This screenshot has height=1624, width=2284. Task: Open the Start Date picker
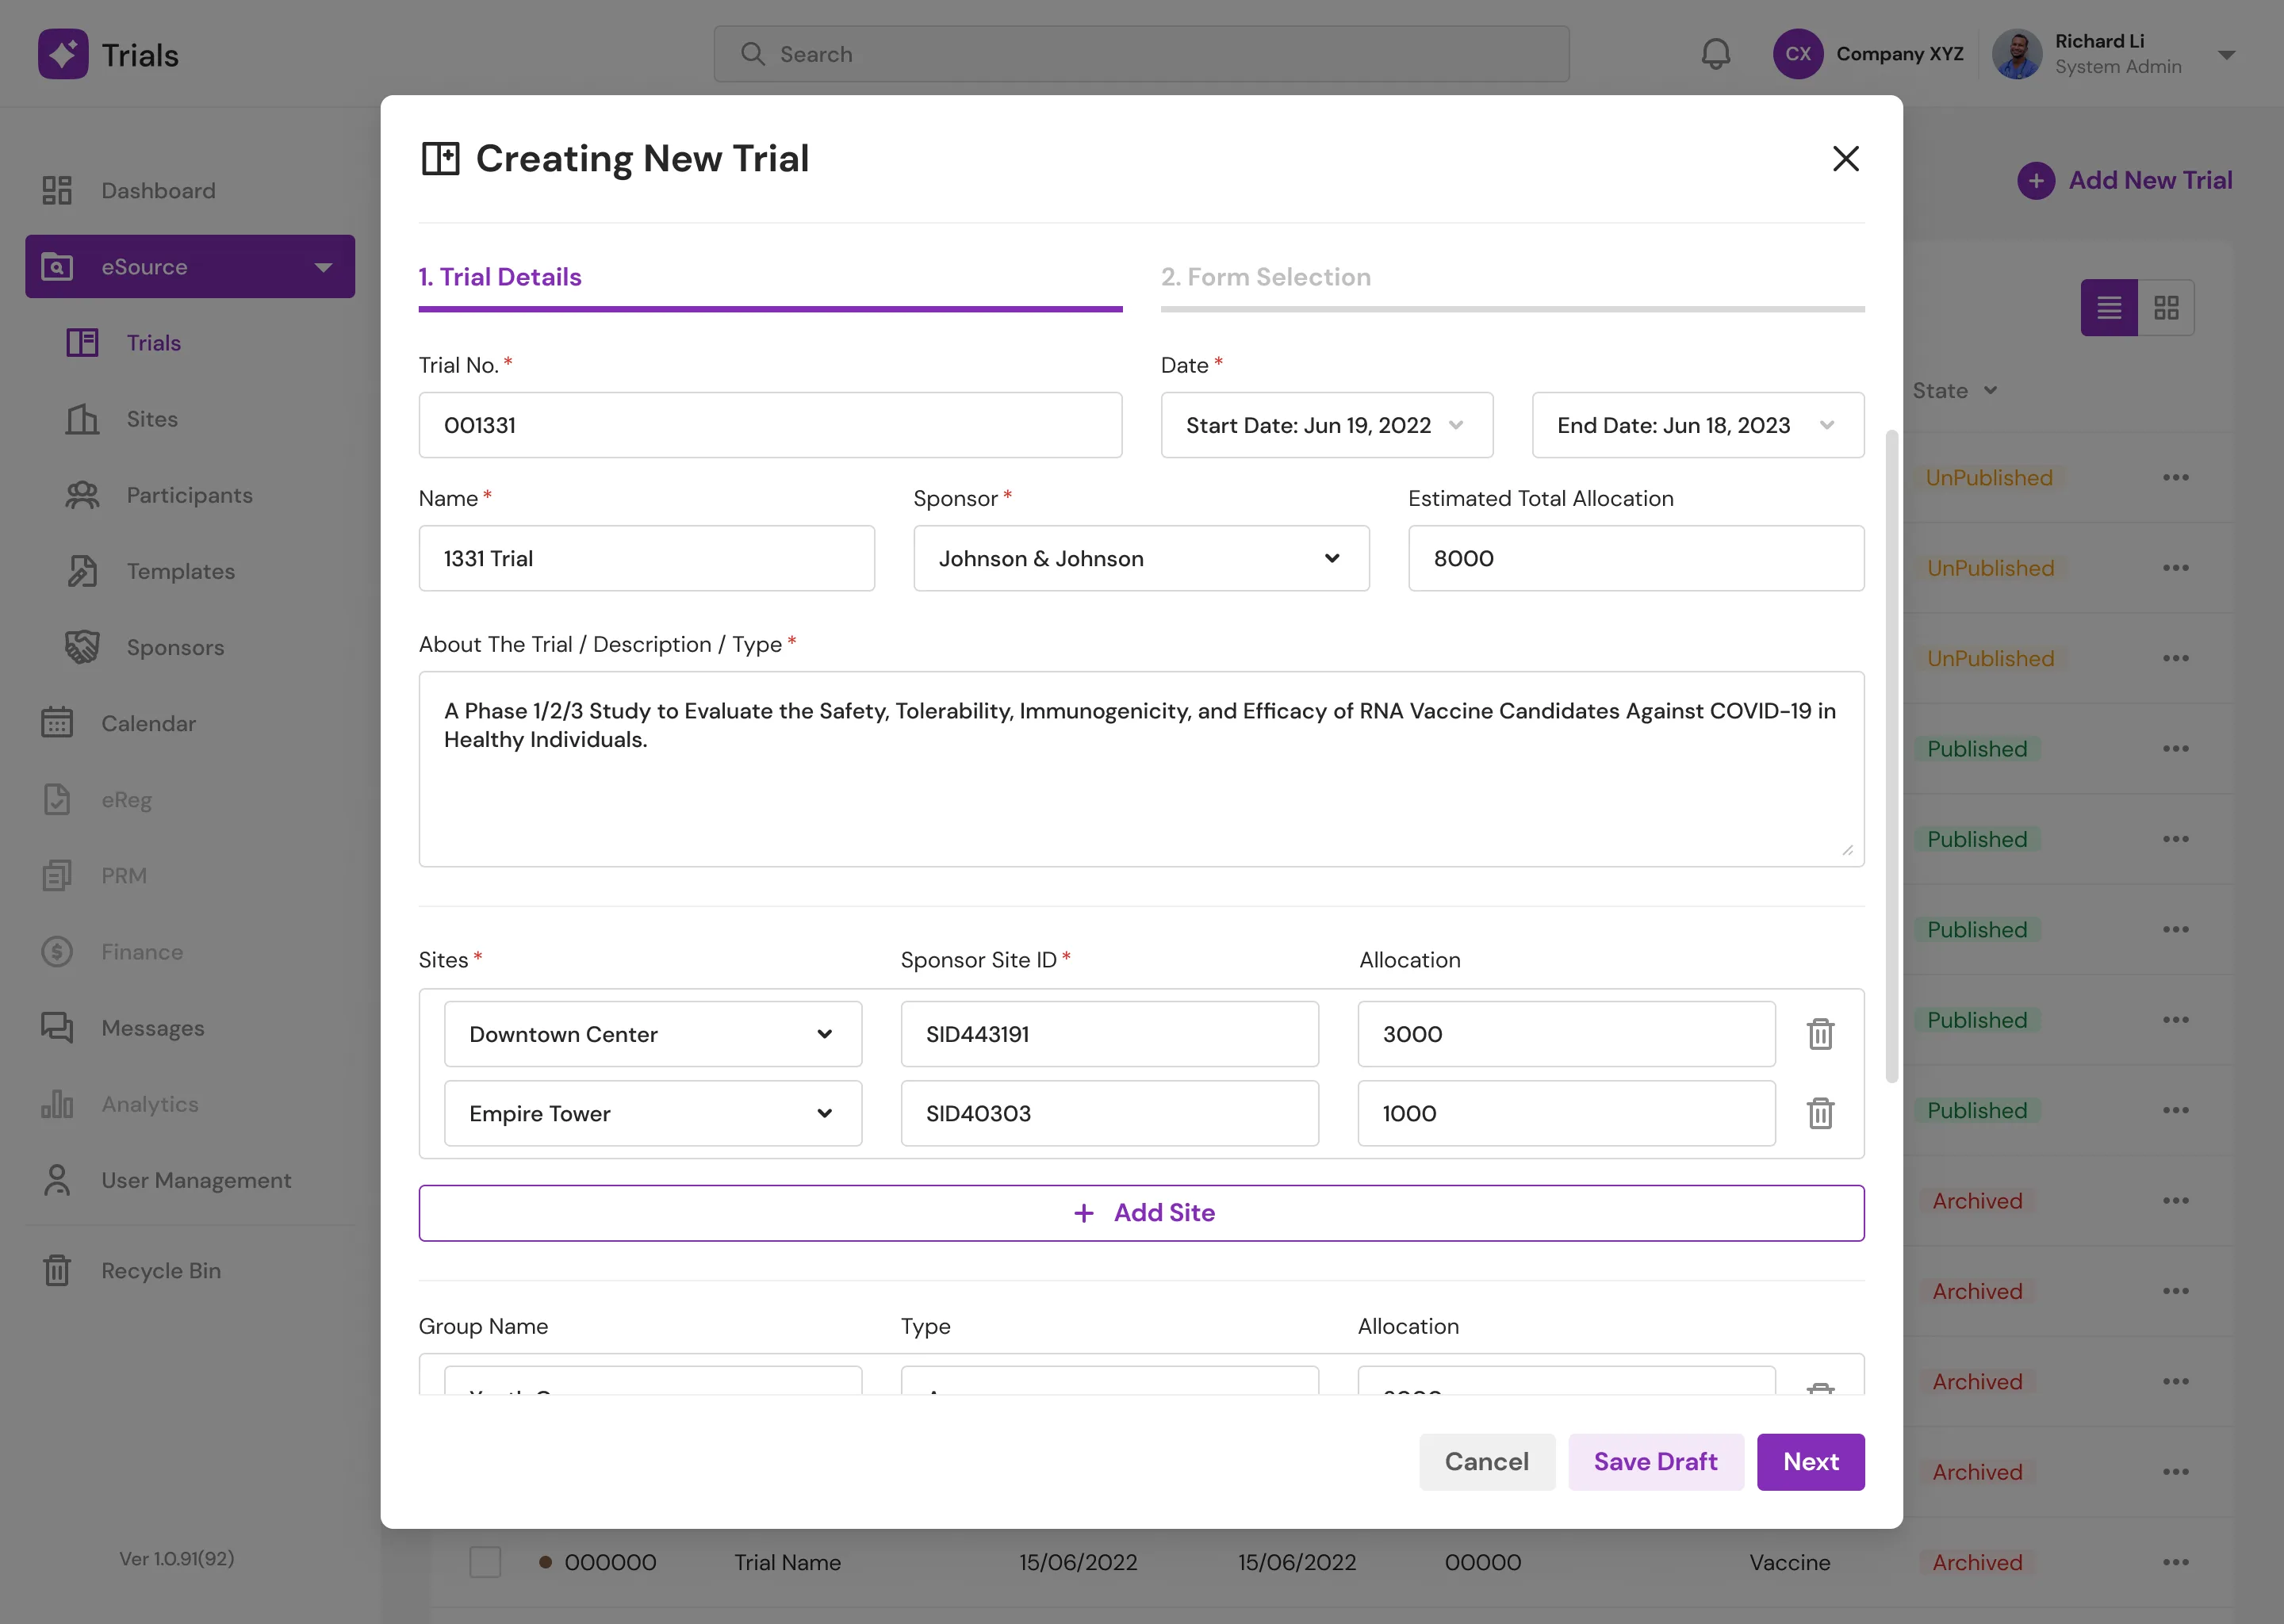tap(1326, 425)
